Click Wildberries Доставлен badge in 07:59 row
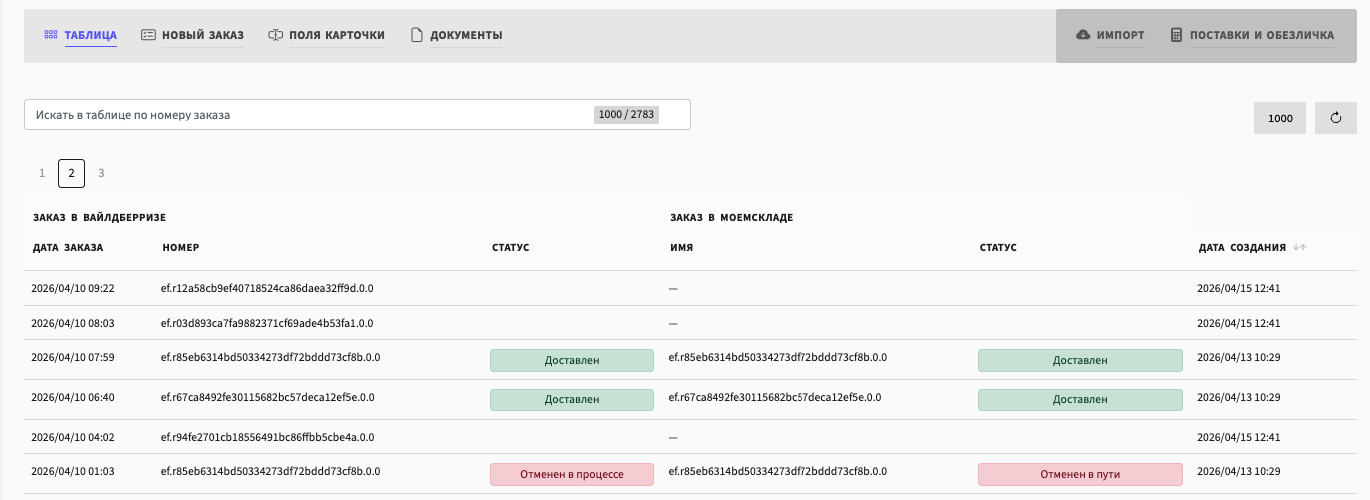Viewport: 1370px width, 500px height. pyautogui.click(x=572, y=360)
